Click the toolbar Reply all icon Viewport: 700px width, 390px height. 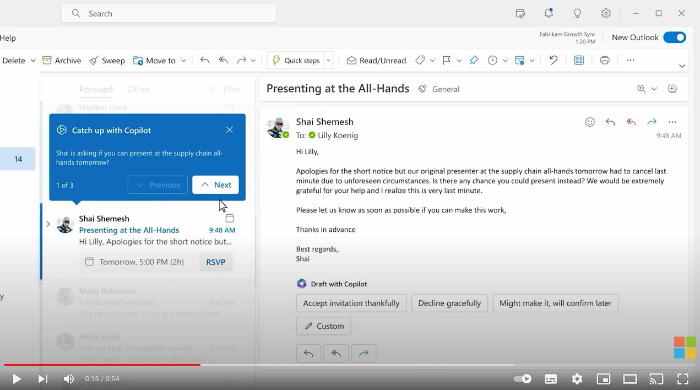(223, 60)
